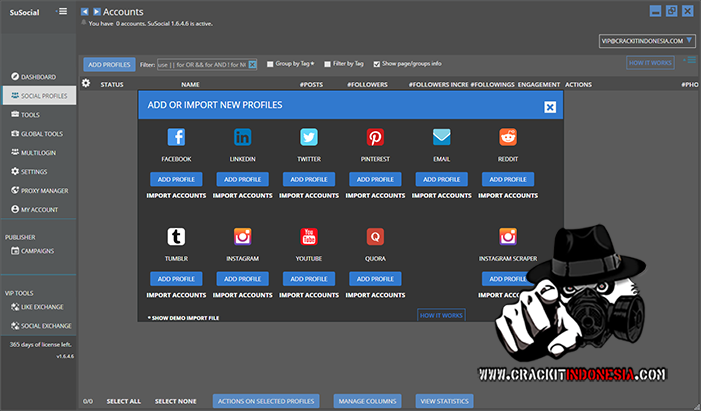
Task: Open the VIP@CRACKITINDONESIA.COM account dropdown
Action: tap(647, 41)
